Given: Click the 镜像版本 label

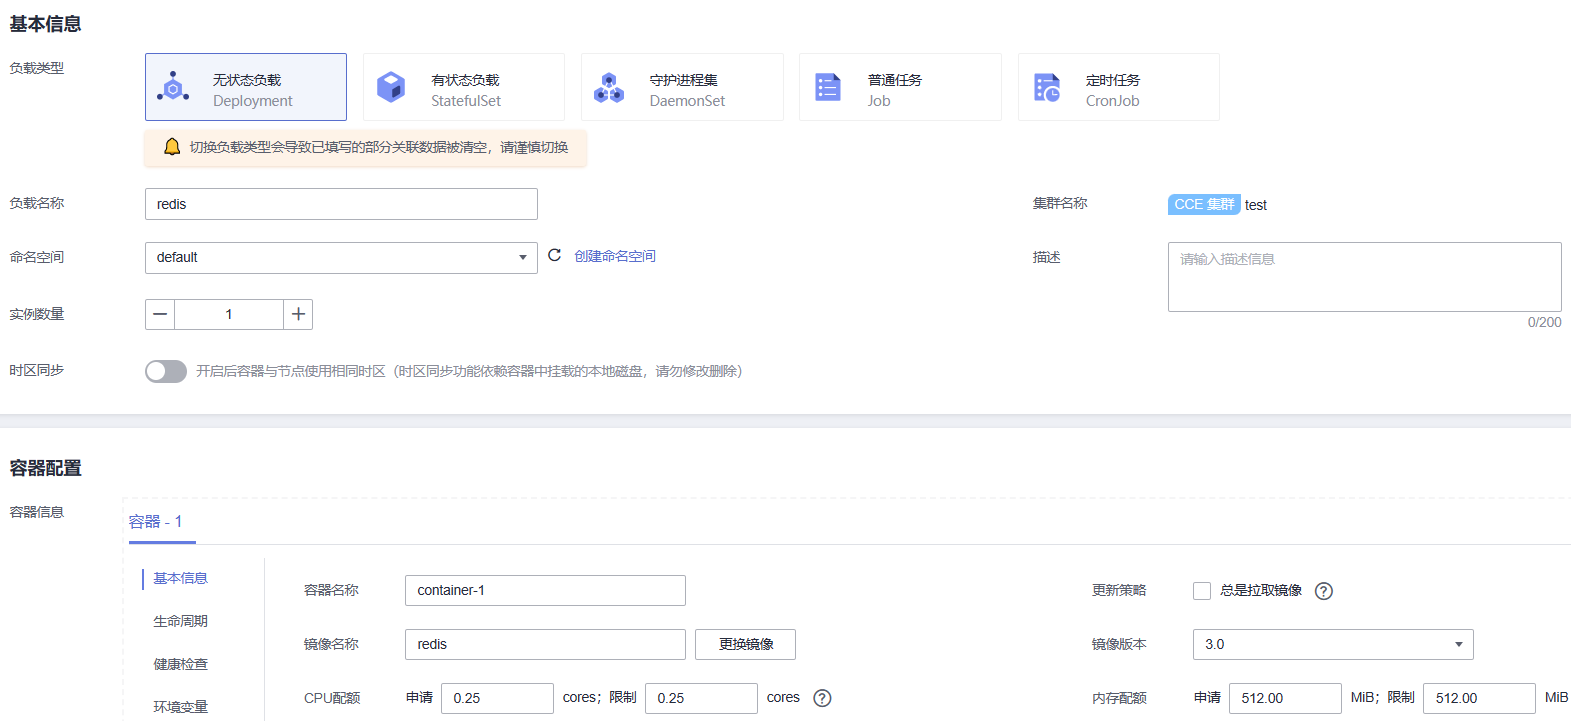Looking at the screenshot, I should [1119, 644].
